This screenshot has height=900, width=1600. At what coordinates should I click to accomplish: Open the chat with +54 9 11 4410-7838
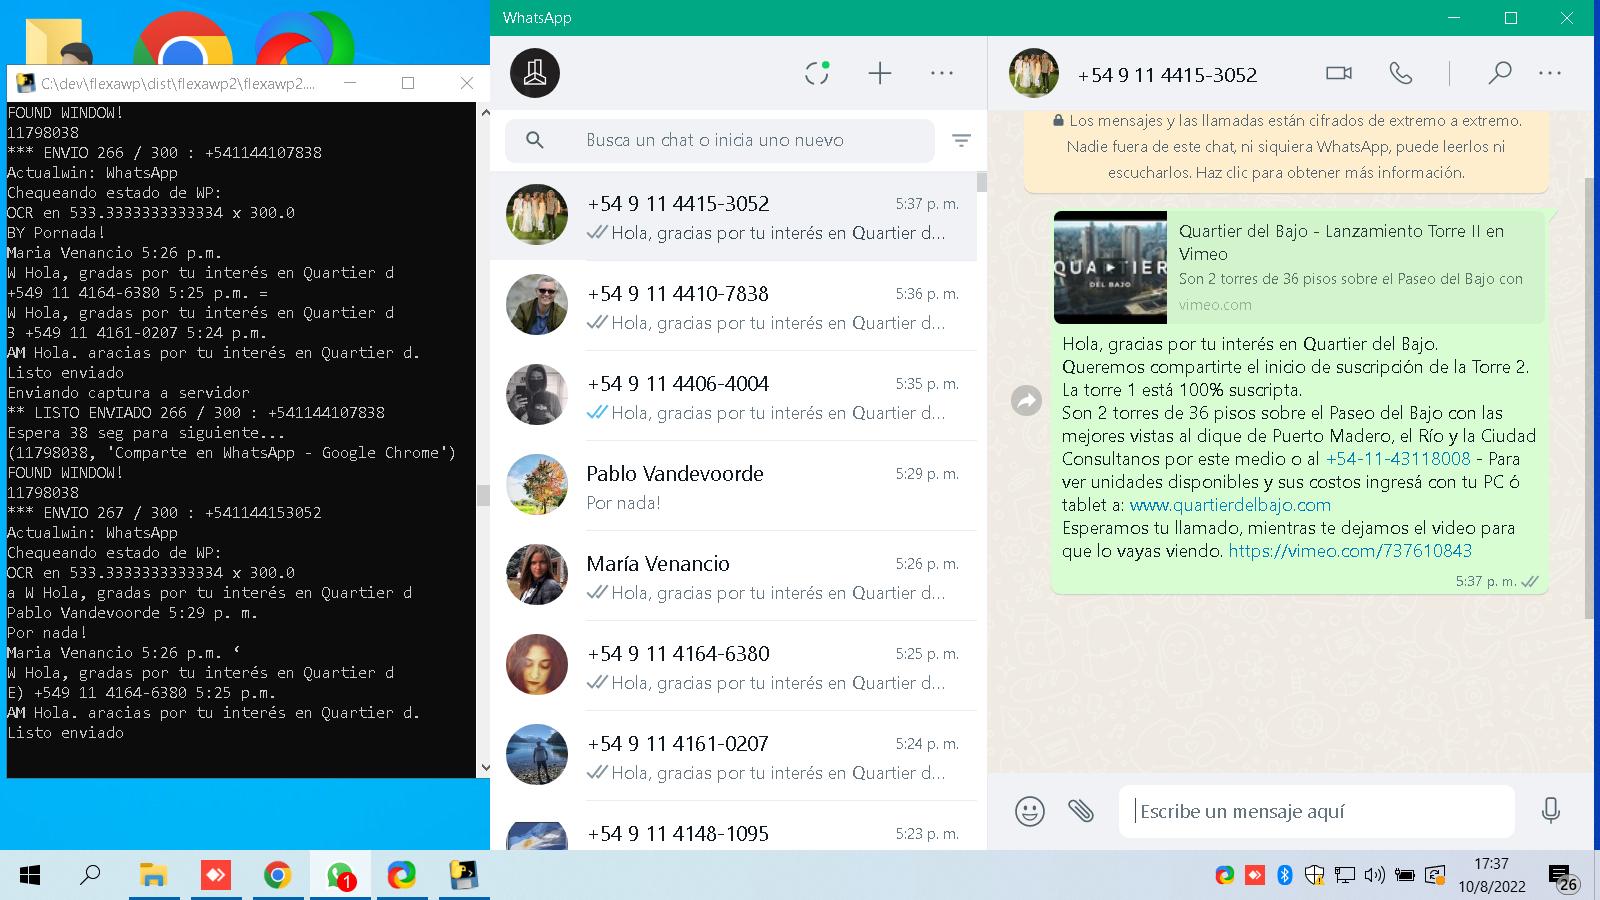pyautogui.click(x=733, y=306)
